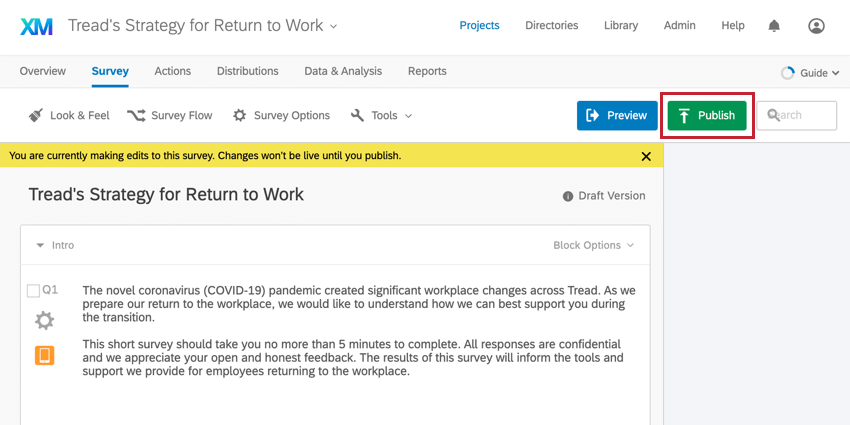Open the Tools dropdown menu
The image size is (850, 425).
(x=382, y=115)
